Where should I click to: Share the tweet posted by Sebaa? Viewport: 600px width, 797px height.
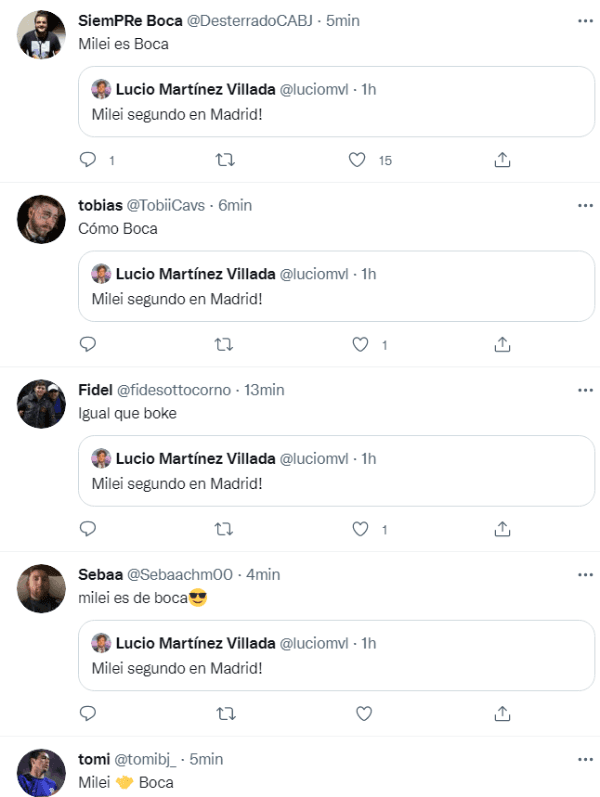pos(503,714)
